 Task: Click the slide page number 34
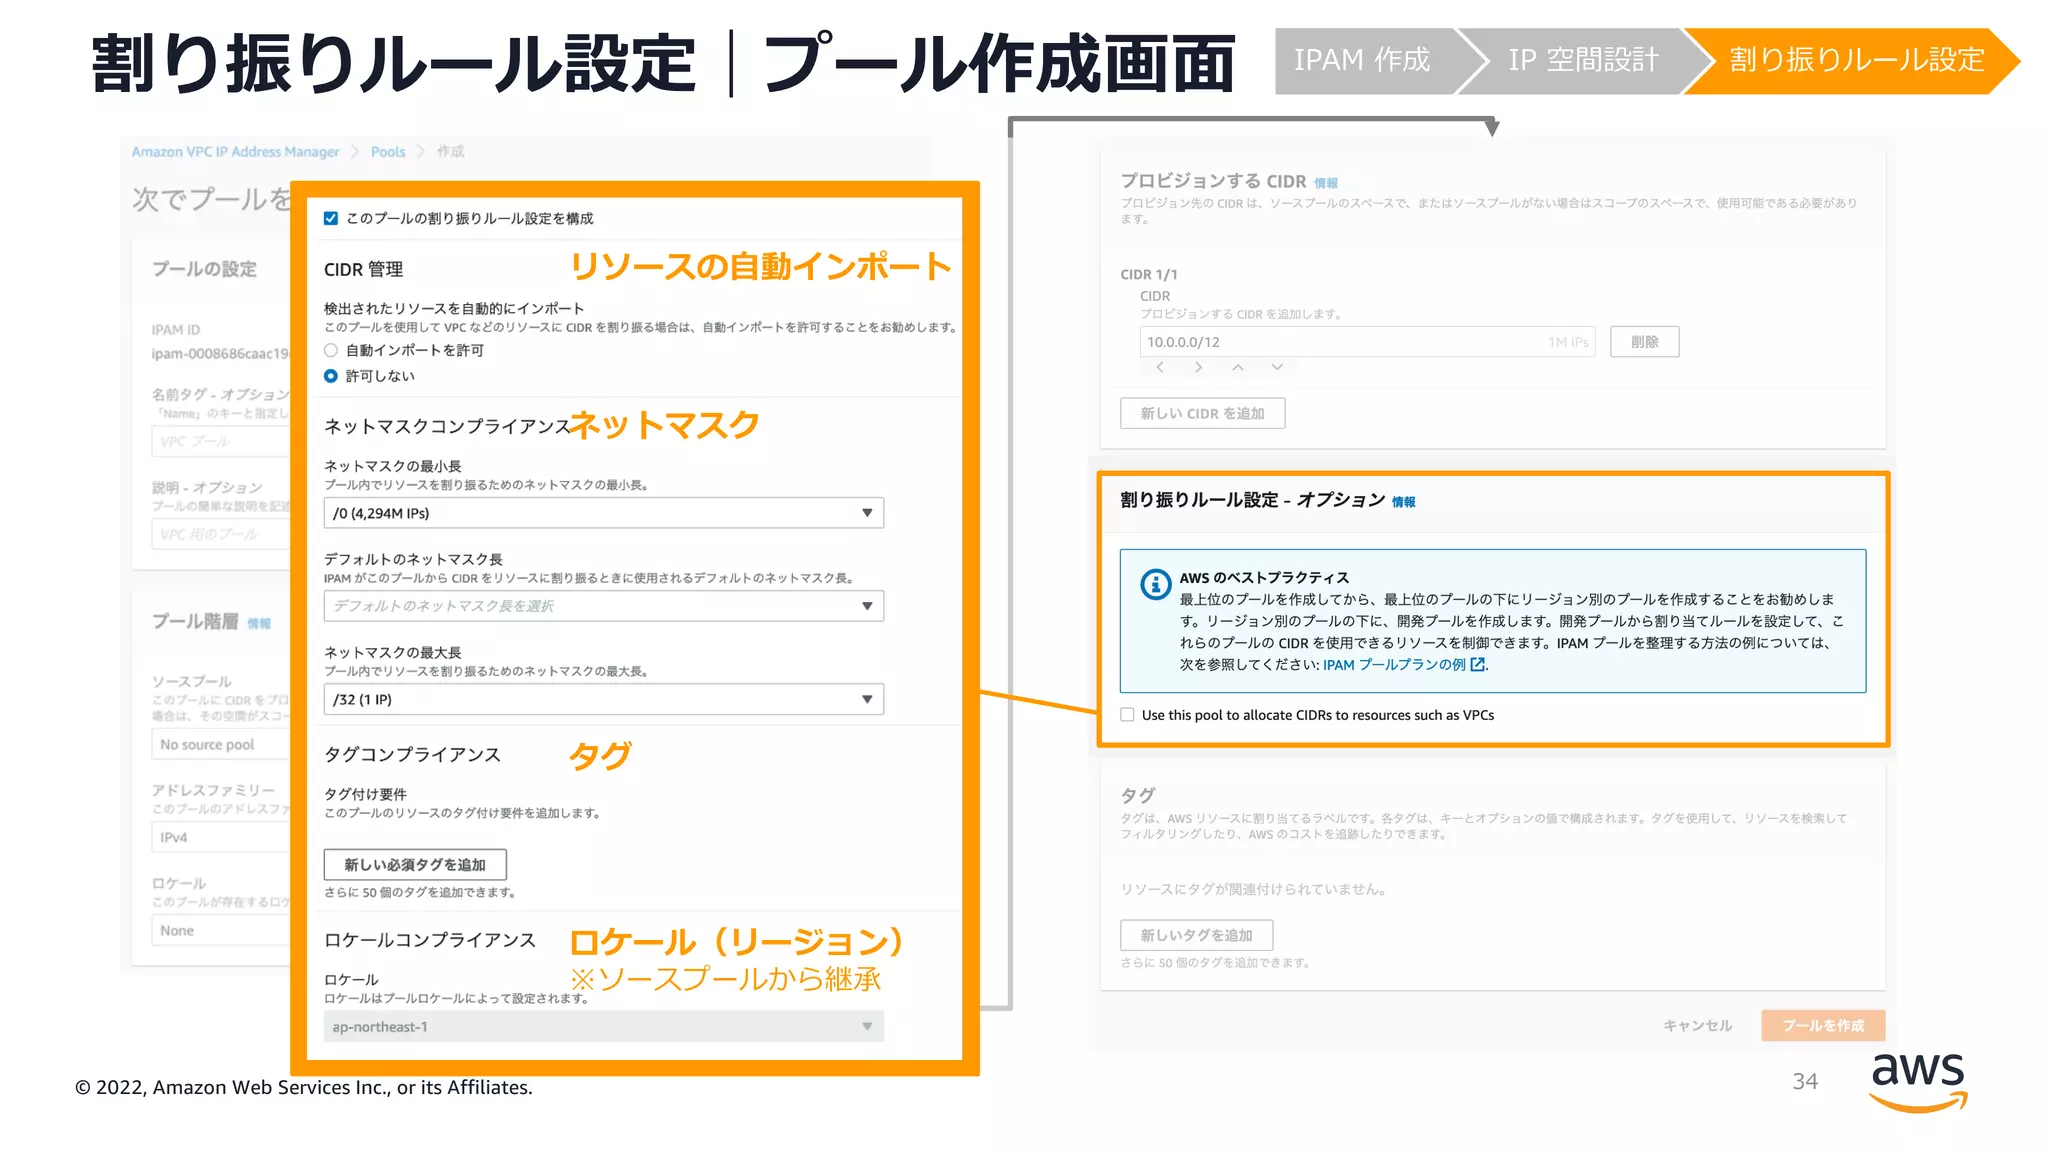tap(1805, 1082)
